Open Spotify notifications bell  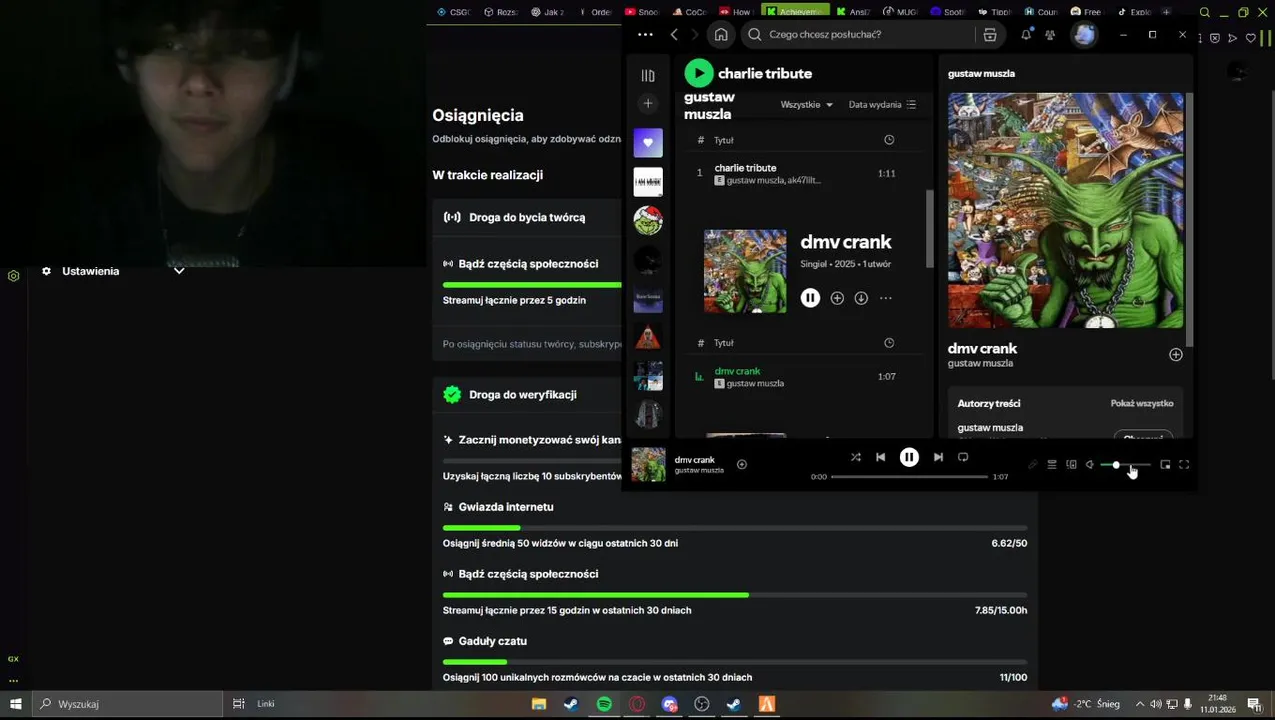[x=1026, y=34]
